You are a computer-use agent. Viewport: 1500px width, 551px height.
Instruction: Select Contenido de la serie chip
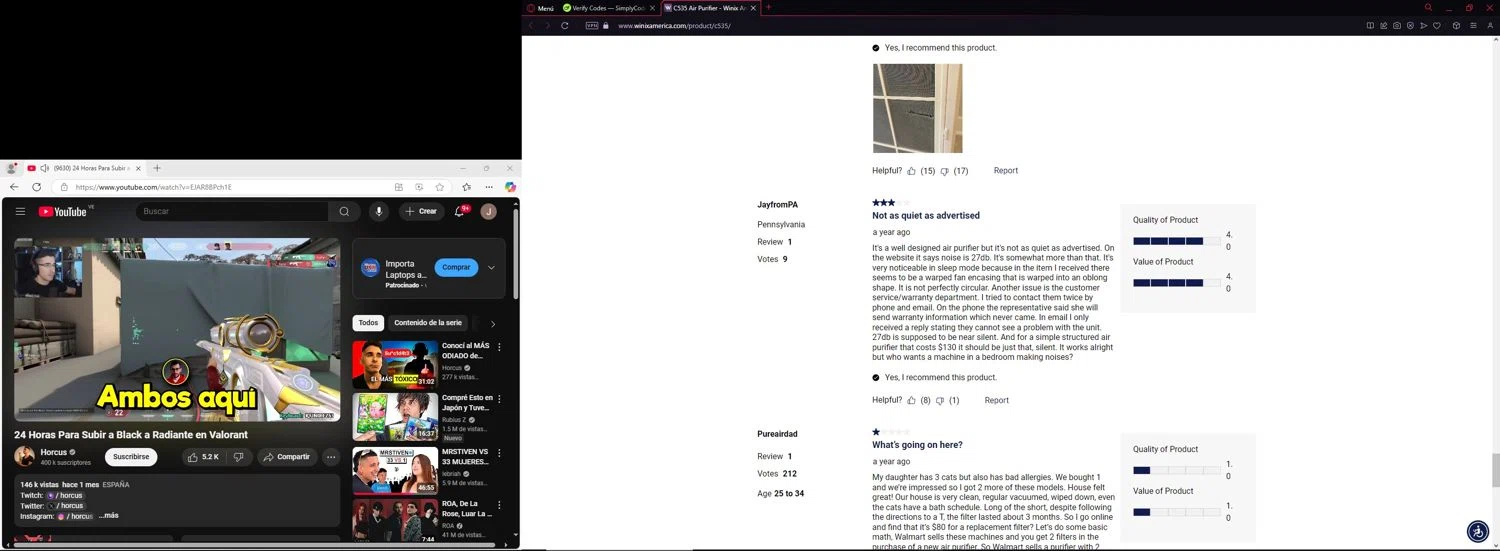[428, 323]
